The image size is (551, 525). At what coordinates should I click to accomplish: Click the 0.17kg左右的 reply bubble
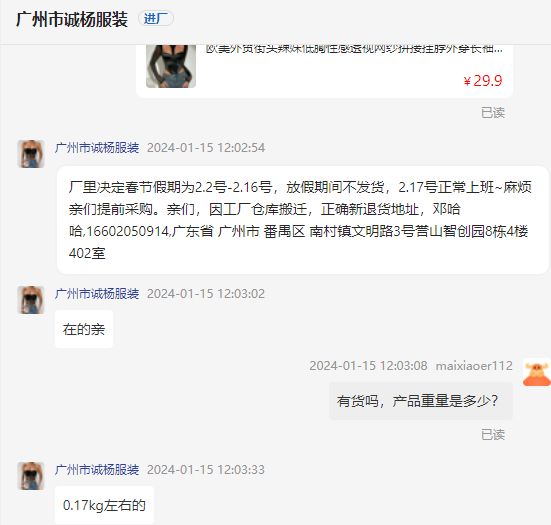pos(104,505)
